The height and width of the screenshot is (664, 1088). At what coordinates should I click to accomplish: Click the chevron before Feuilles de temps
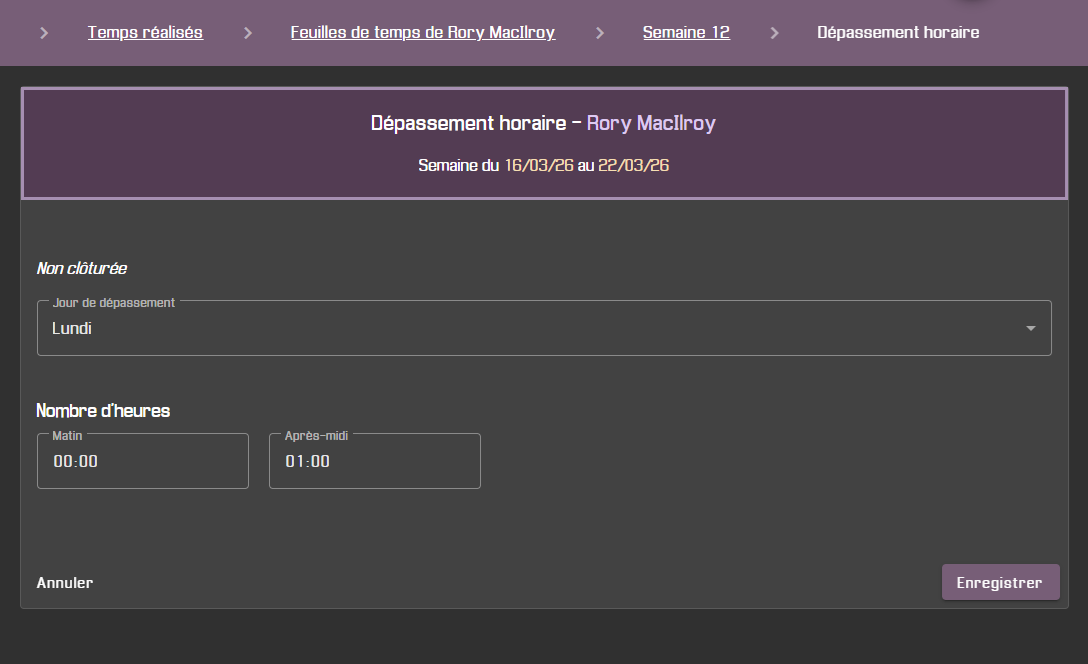248,33
